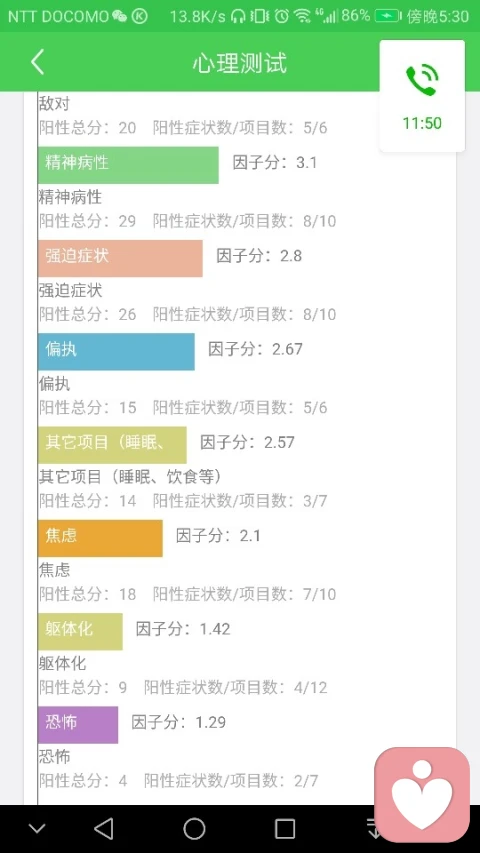Hide navigation bar with down chevron

(37, 829)
